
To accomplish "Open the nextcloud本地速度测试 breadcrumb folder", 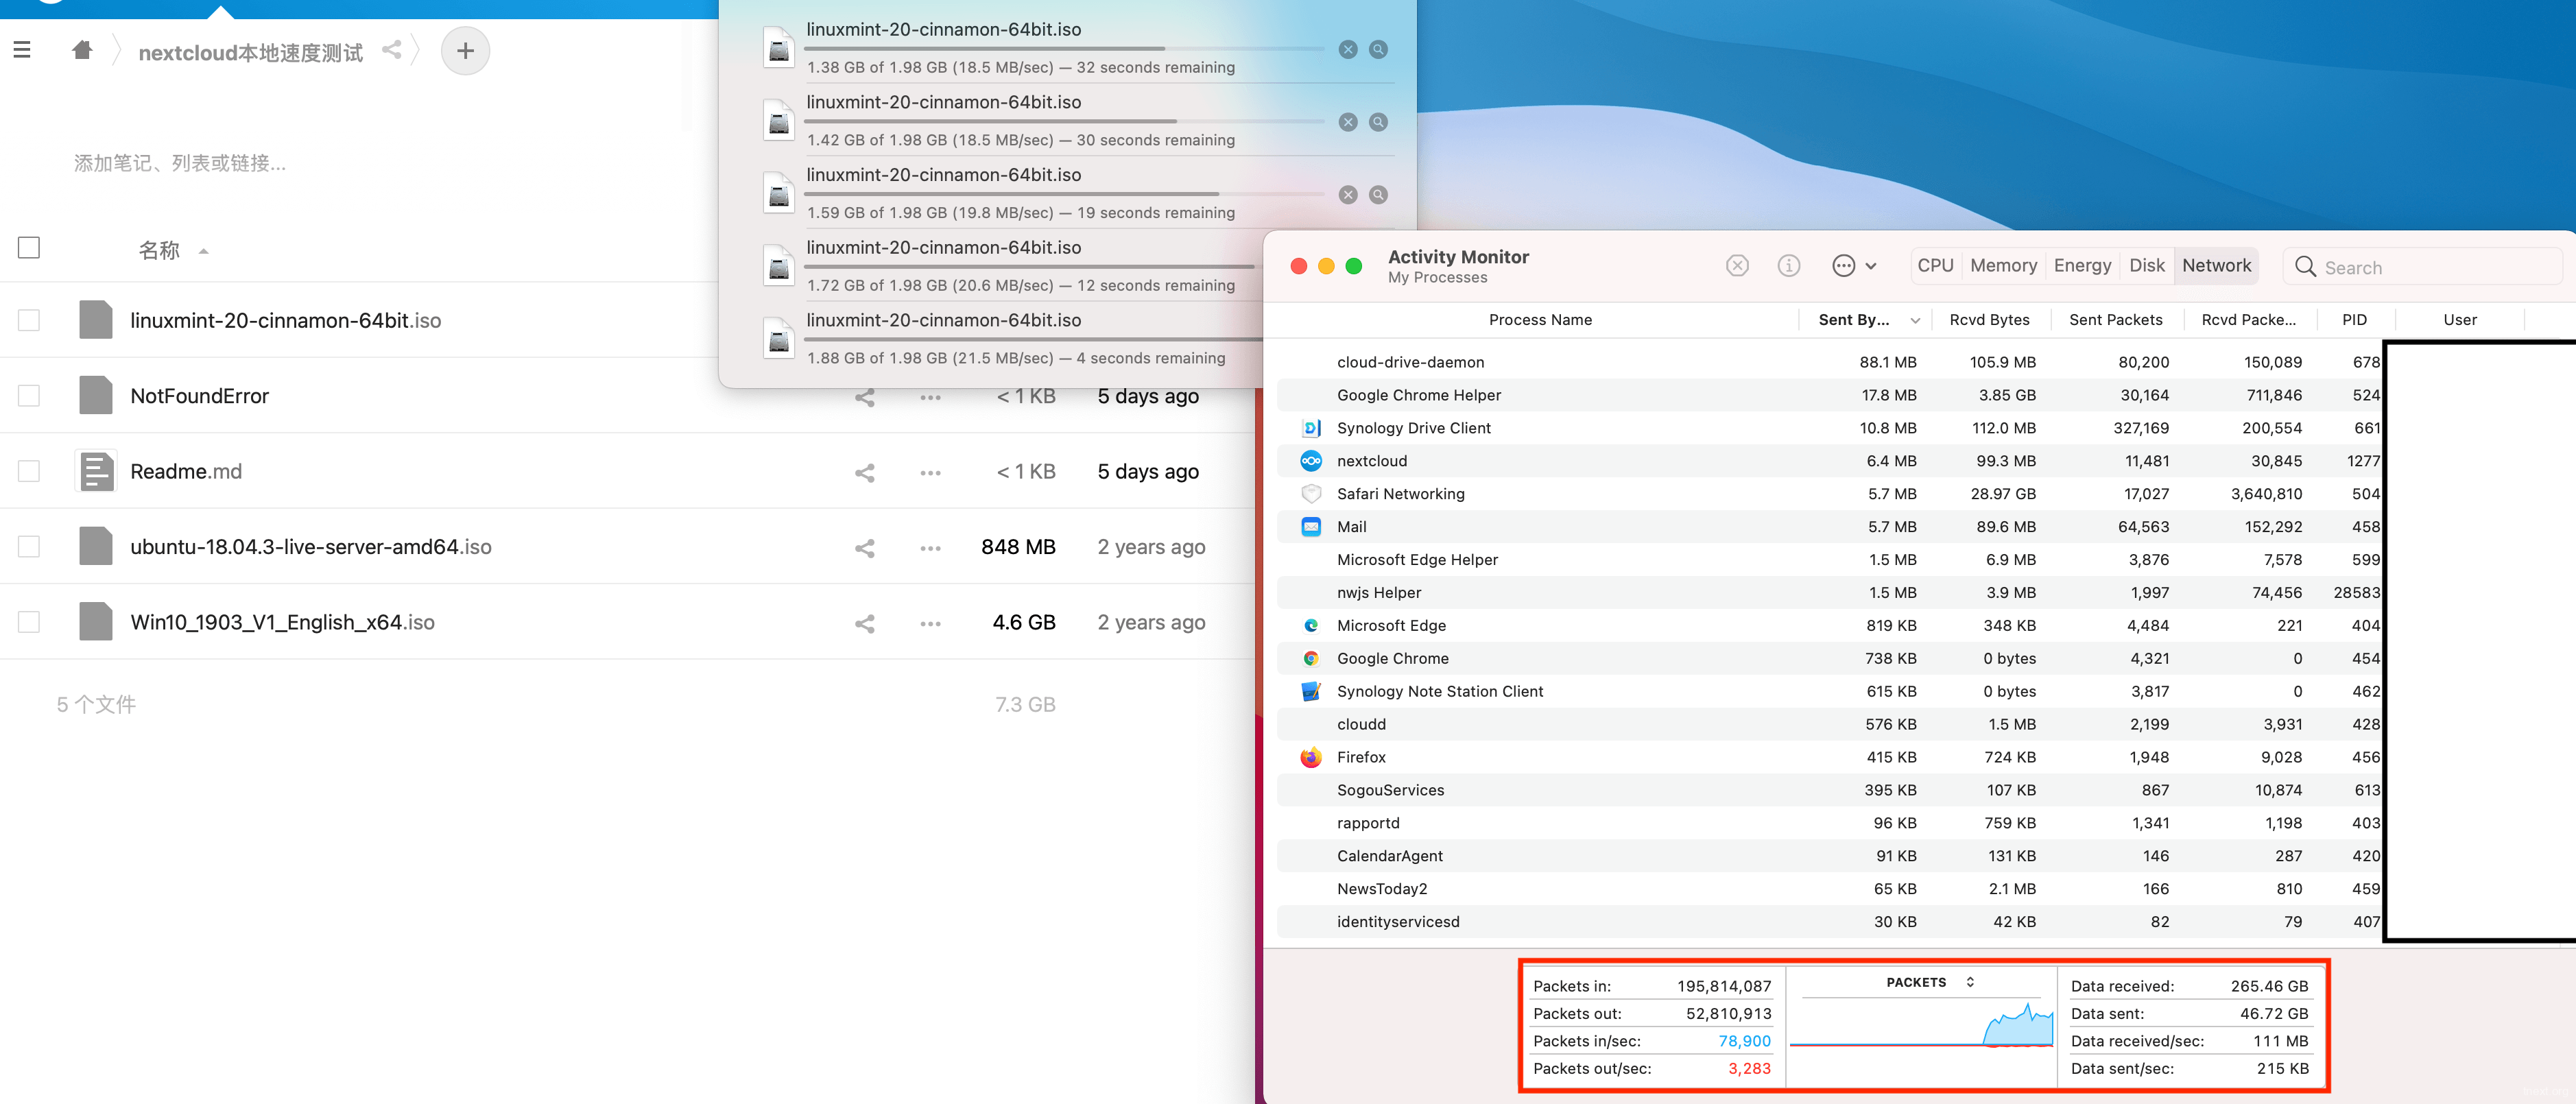I will click(x=250, y=52).
